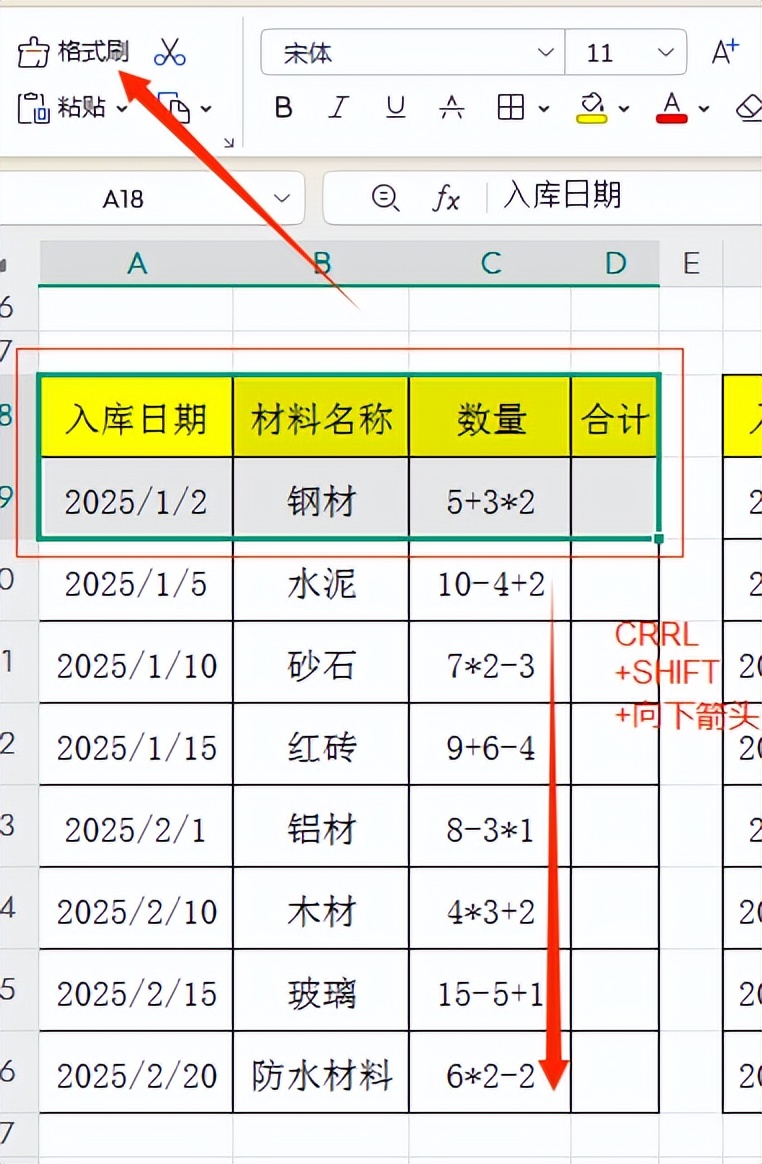Select cell with date 2025/1/2
Screen dimensions: 762x1164
137,499
